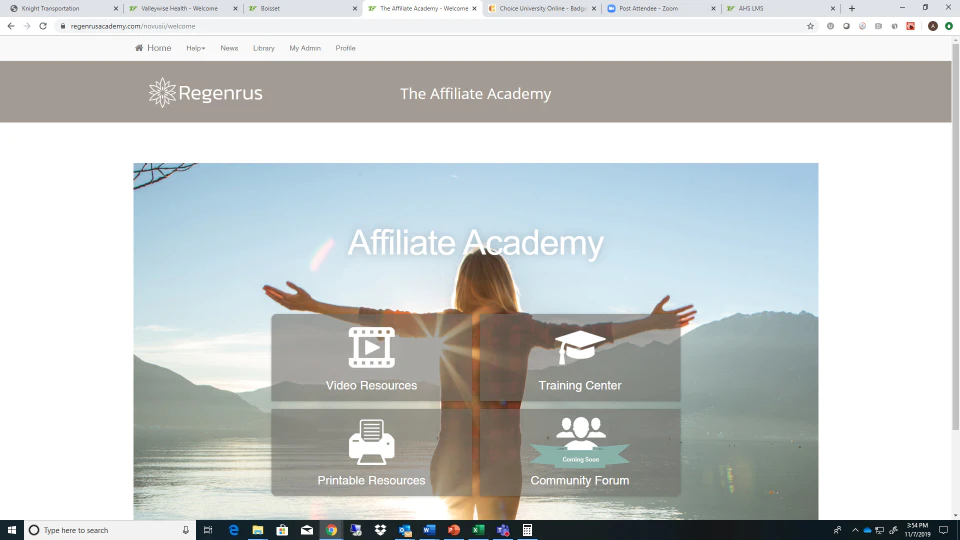This screenshot has height=540, width=960.
Task: Open the Library menu item
Action: (x=264, y=48)
